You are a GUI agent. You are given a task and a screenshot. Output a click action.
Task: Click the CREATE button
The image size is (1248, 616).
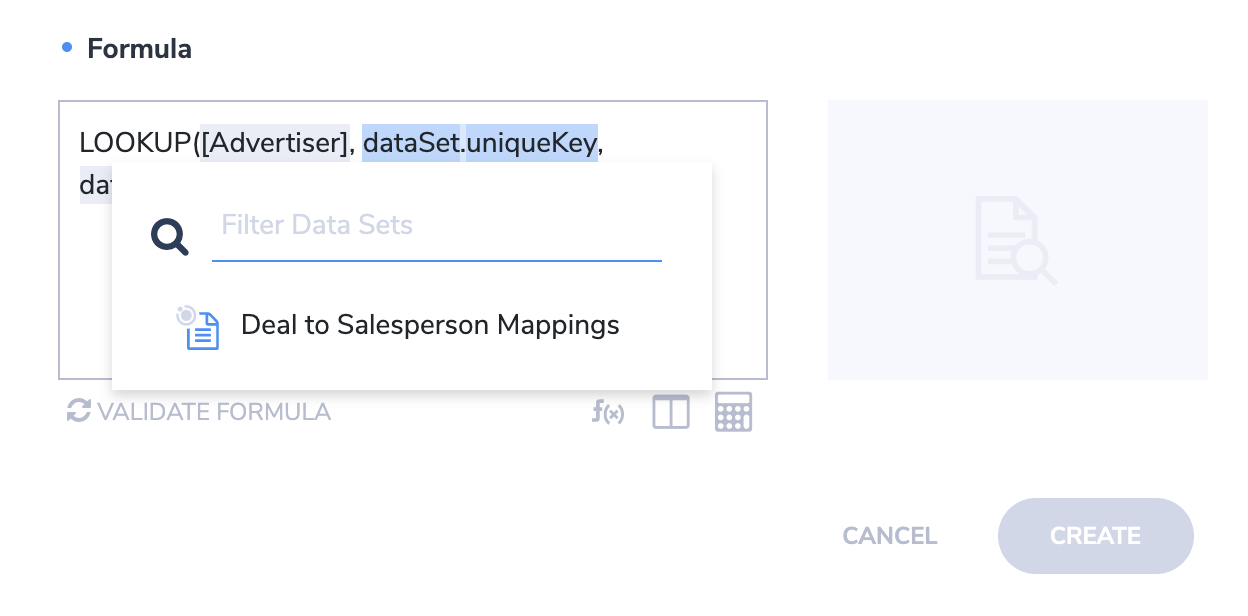(1096, 536)
